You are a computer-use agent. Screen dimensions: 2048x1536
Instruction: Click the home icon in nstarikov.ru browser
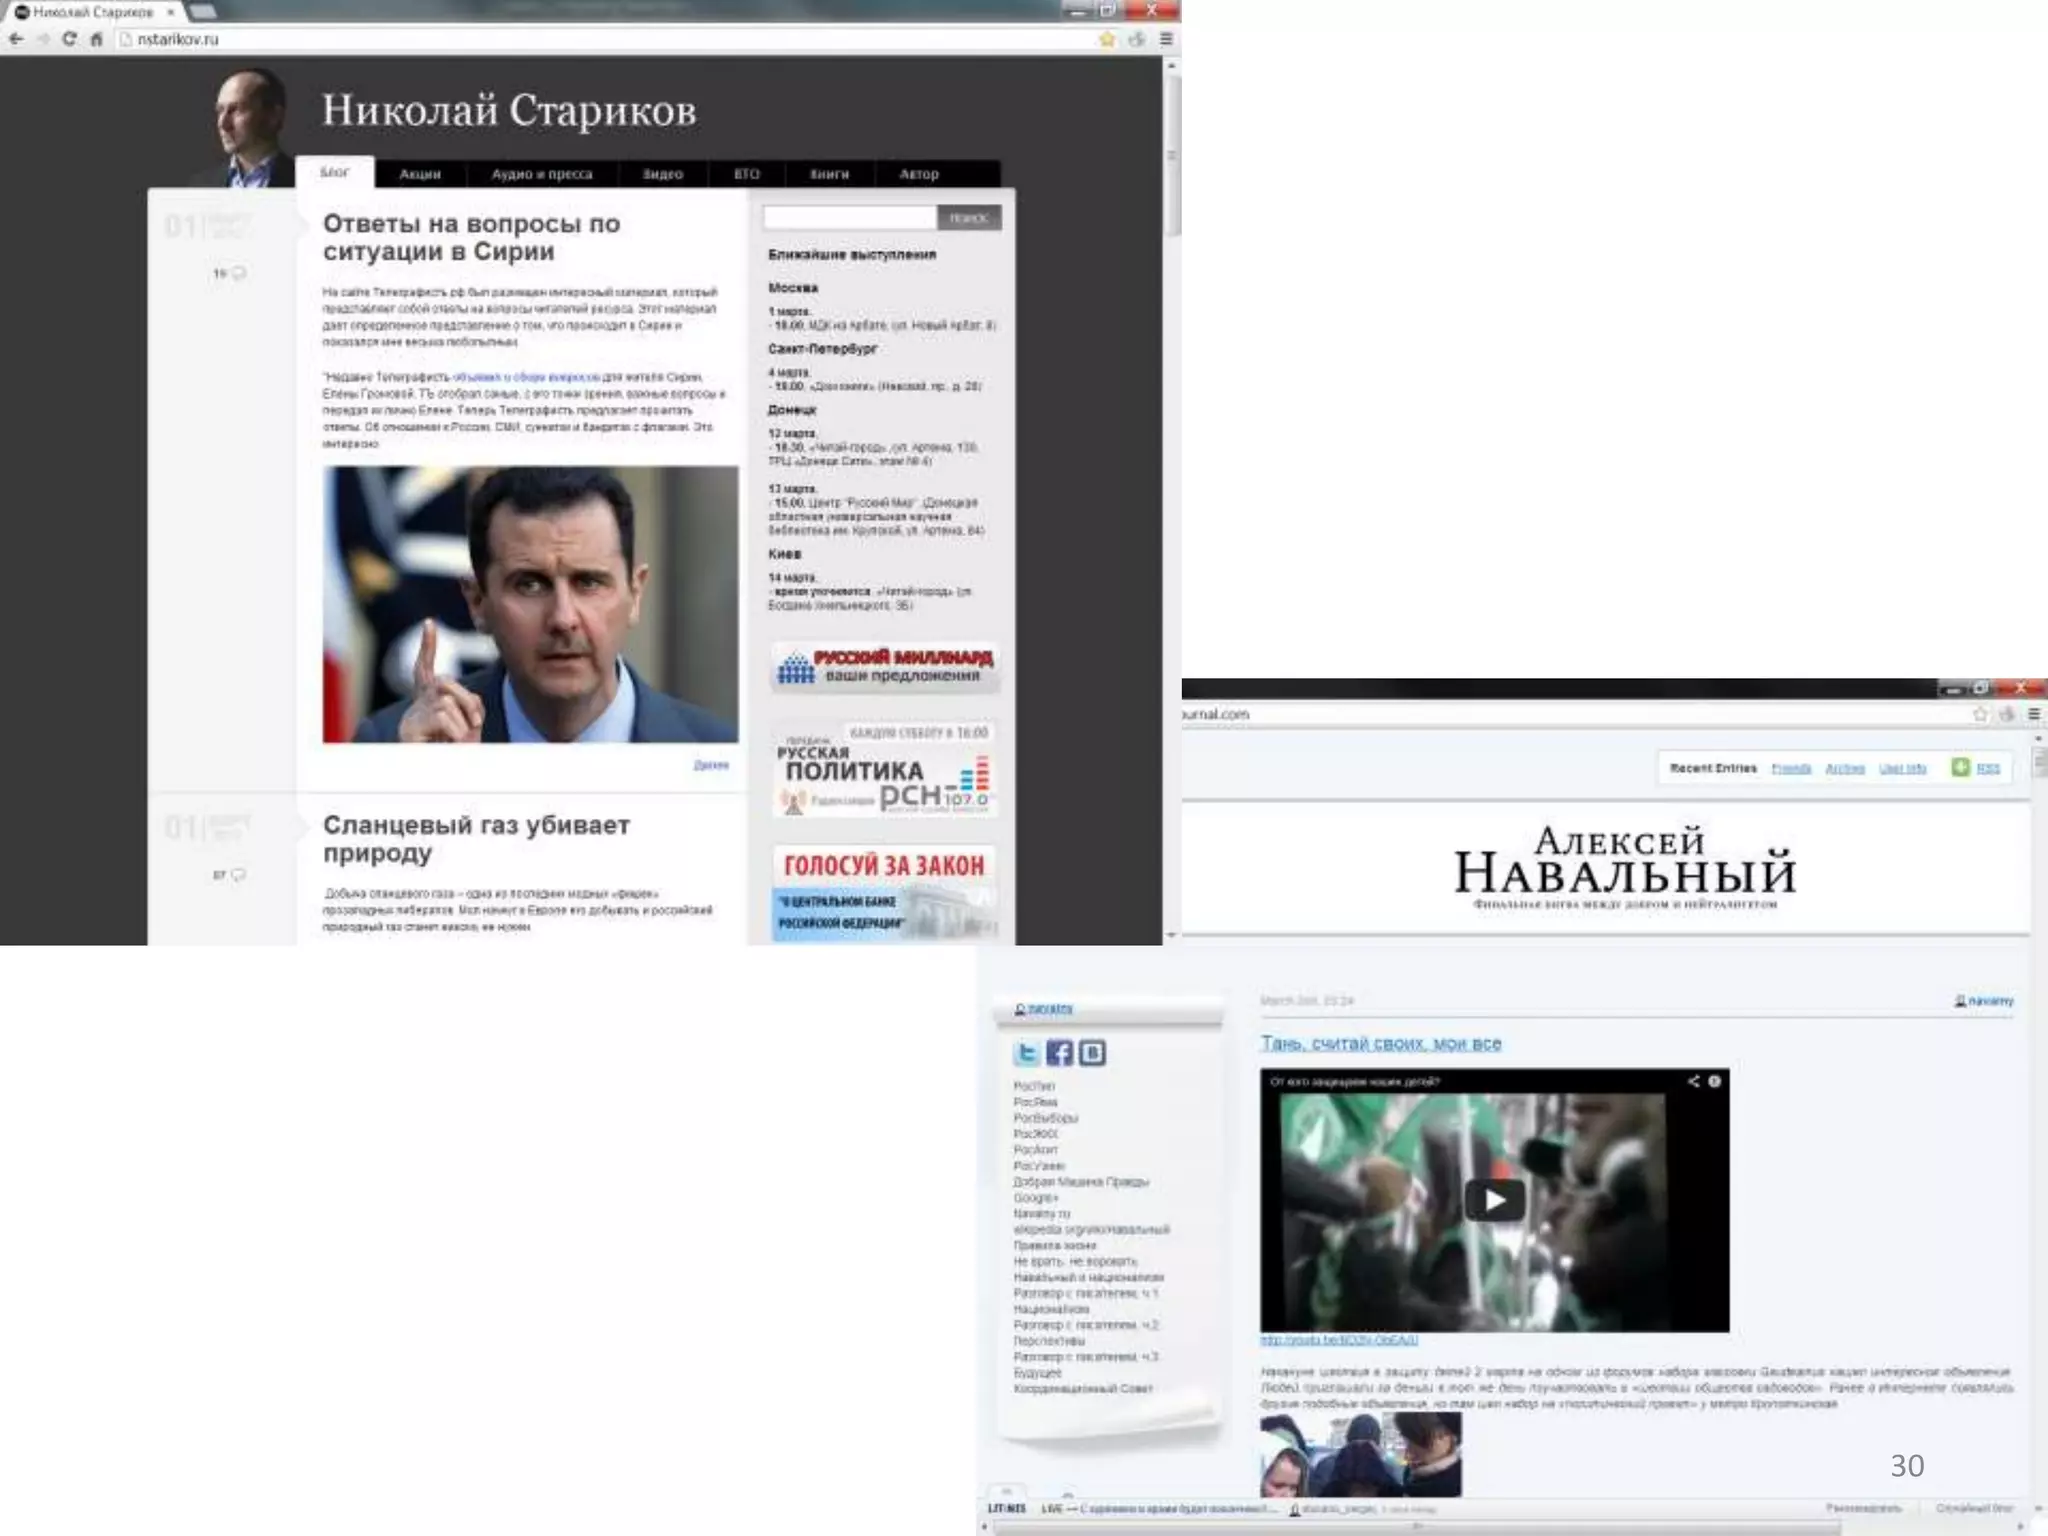click(x=96, y=39)
